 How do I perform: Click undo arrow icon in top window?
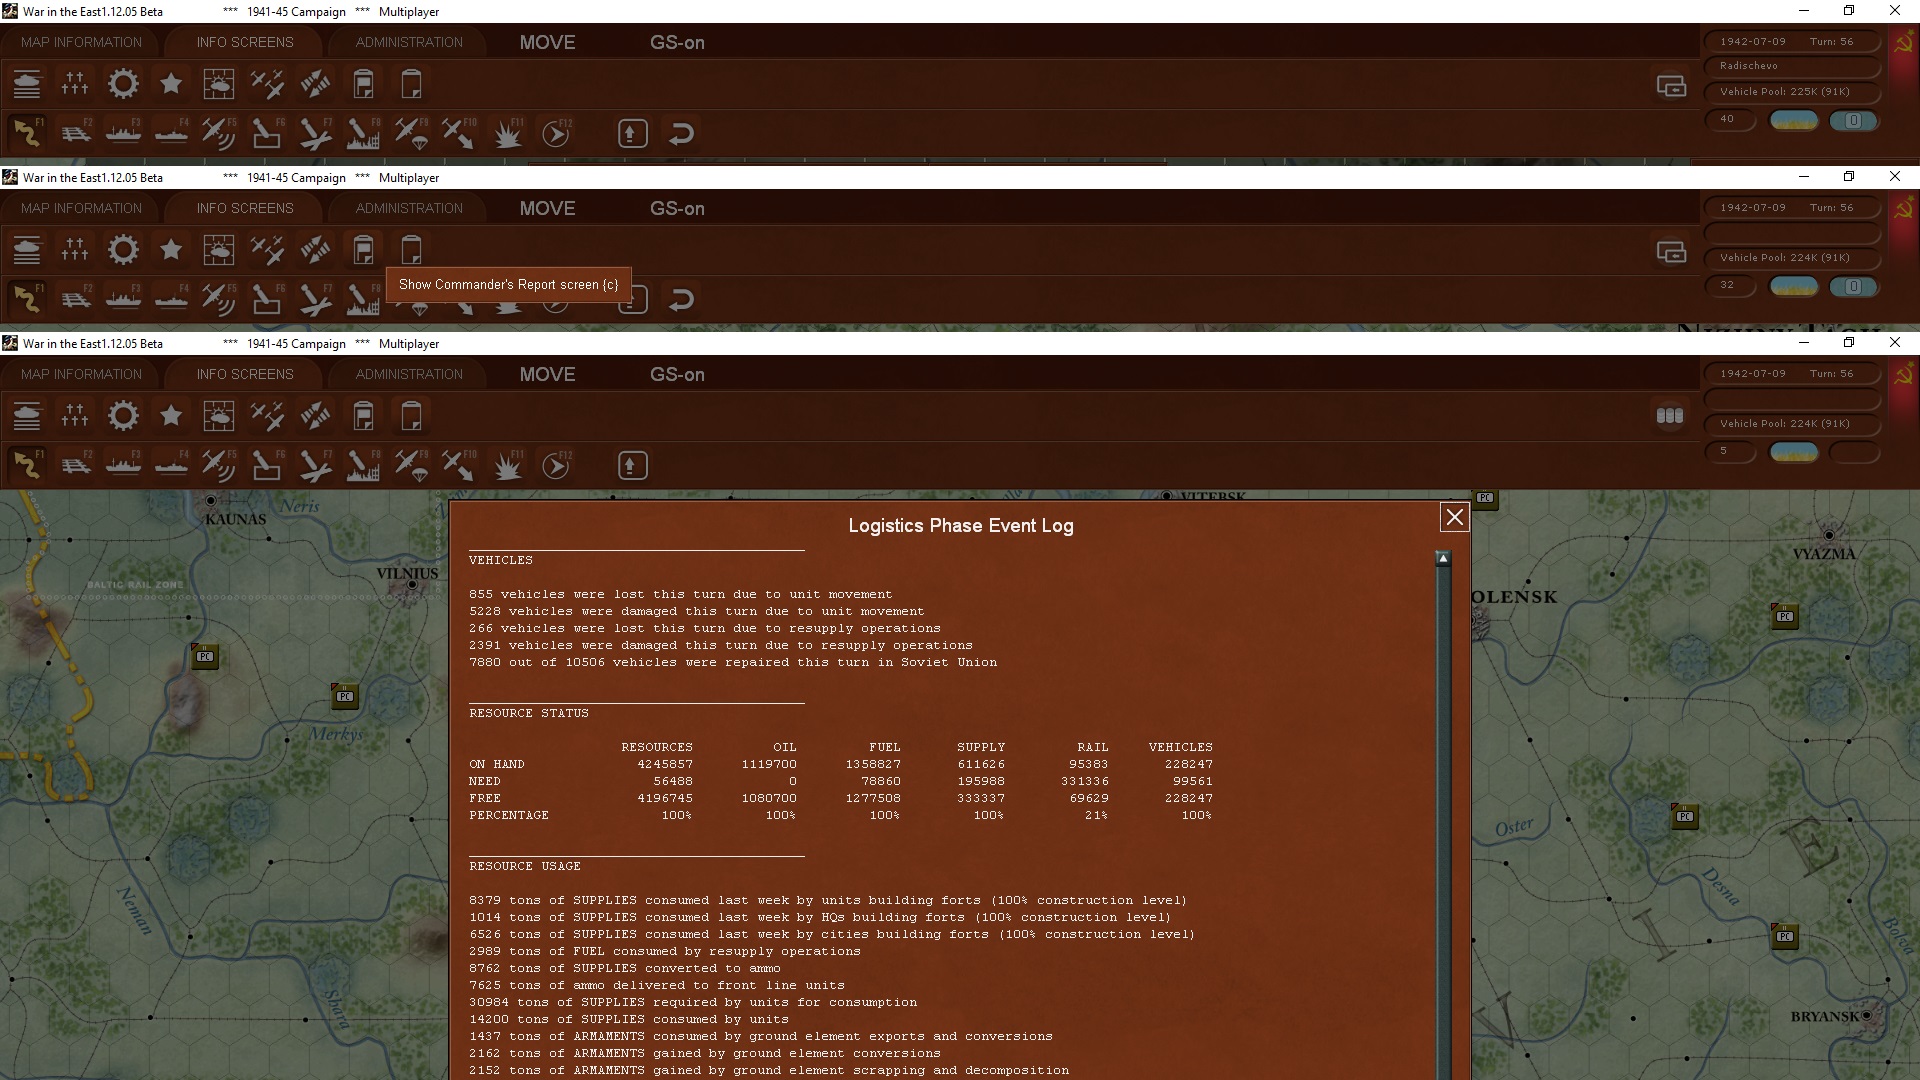click(681, 133)
